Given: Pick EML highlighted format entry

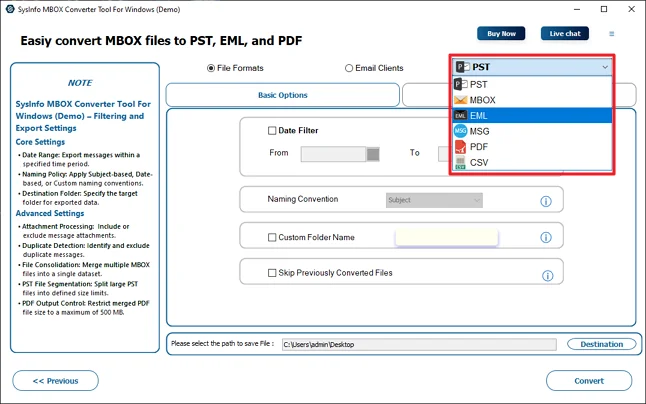Looking at the screenshot, I should (x=532, y=116).
